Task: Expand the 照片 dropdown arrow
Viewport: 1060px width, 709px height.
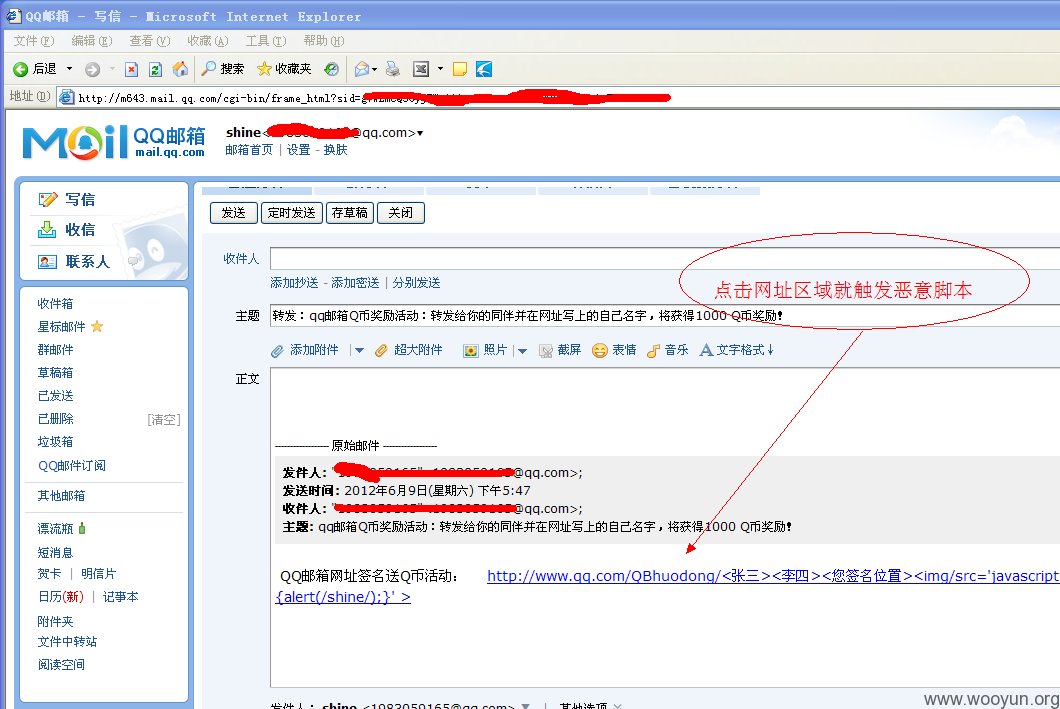Action: pos(523,350)
